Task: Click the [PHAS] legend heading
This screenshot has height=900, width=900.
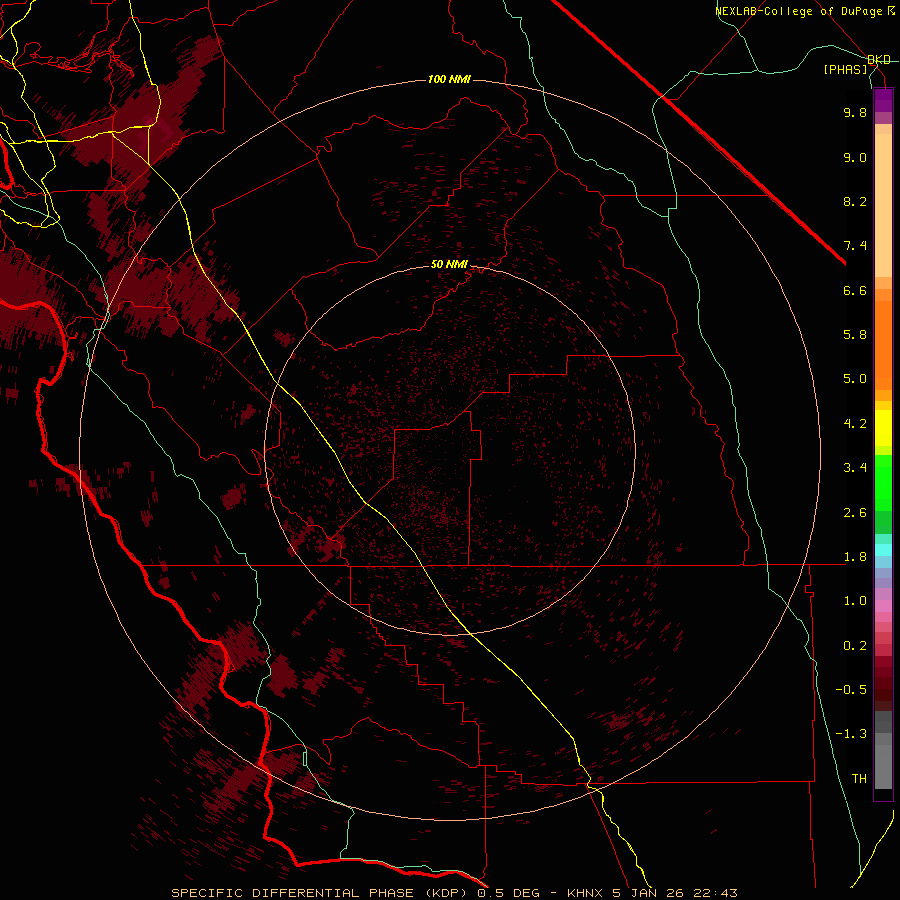Action: click(x=845, y=69)
